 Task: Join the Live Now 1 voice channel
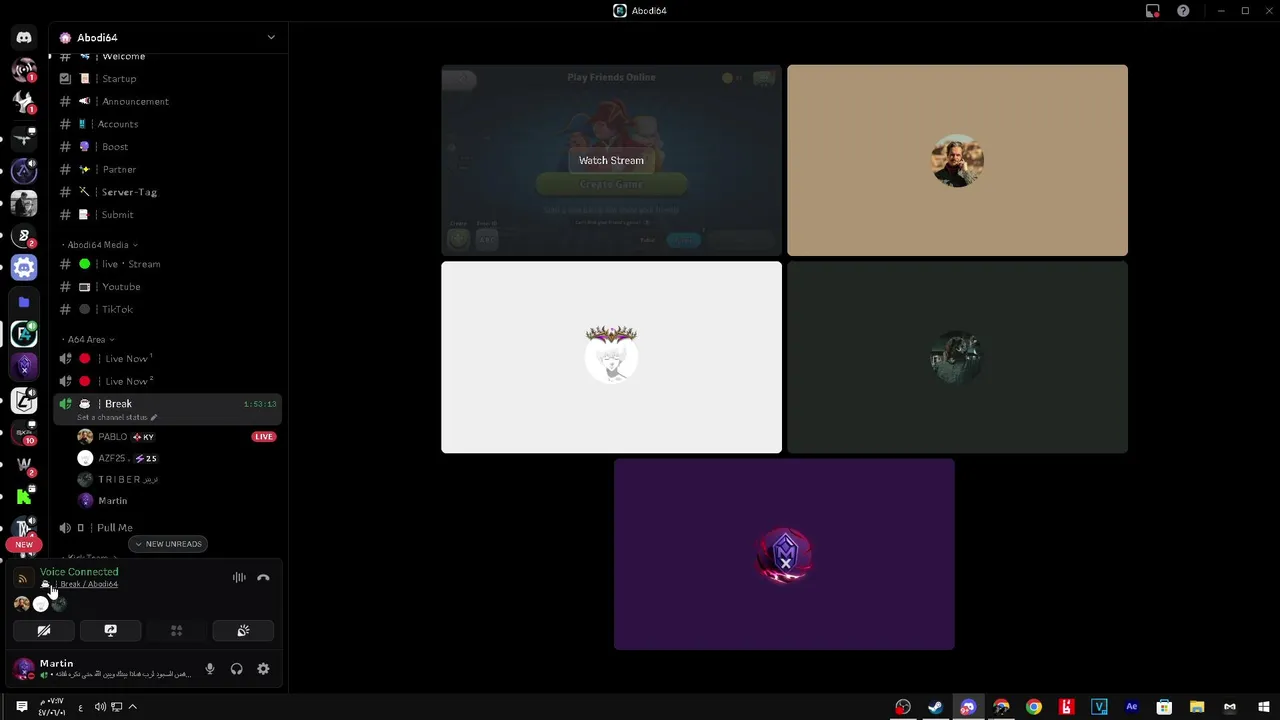tap(167, 358)
